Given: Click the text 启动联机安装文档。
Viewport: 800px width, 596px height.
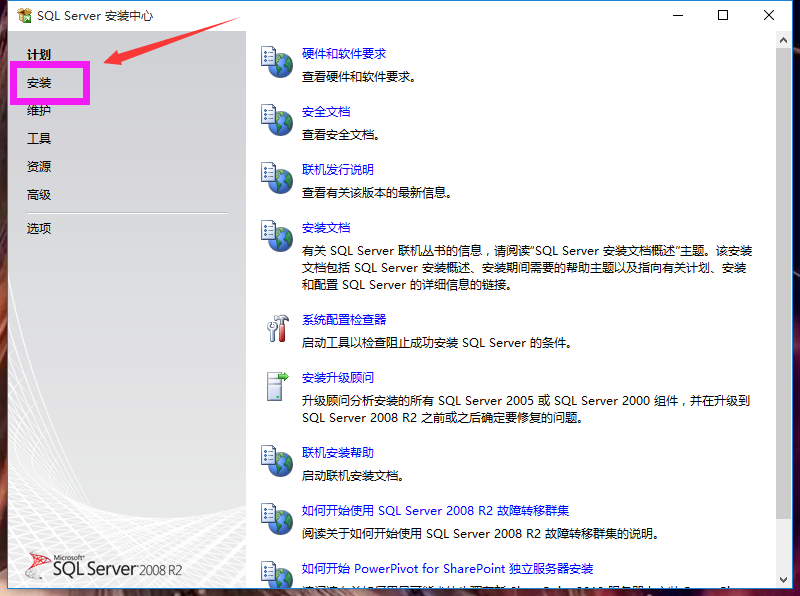Looking at the screenshot, I should point(353,476).
